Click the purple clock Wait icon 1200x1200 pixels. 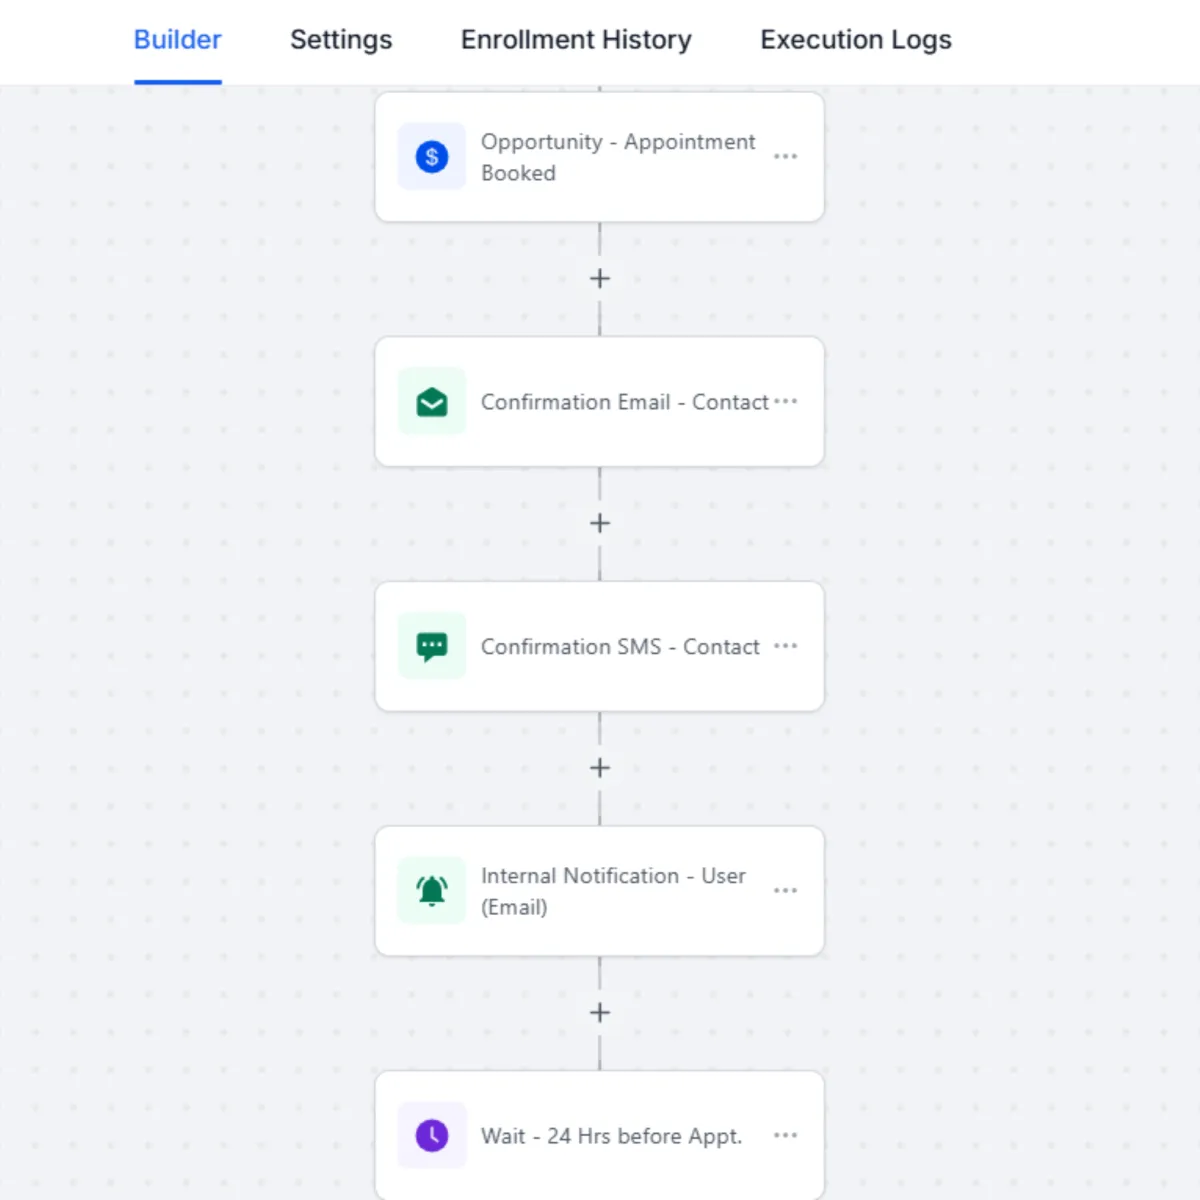coord(432,1136)
